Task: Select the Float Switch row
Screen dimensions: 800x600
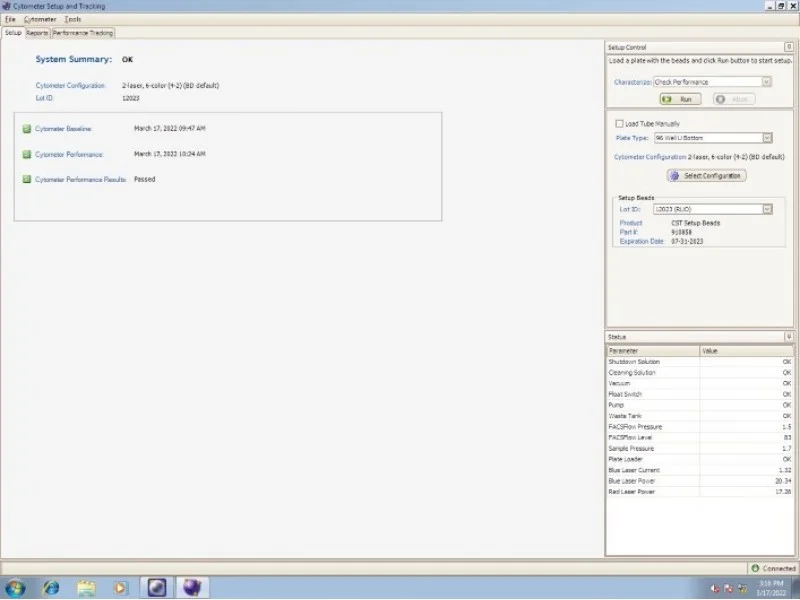Action: [x=699, y=394]
